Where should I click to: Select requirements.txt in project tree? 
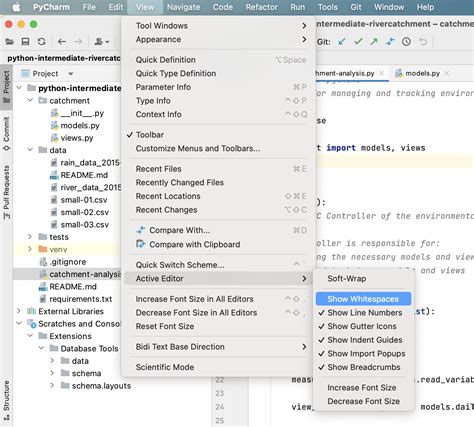pyautogui.click(x=80, y=299)
